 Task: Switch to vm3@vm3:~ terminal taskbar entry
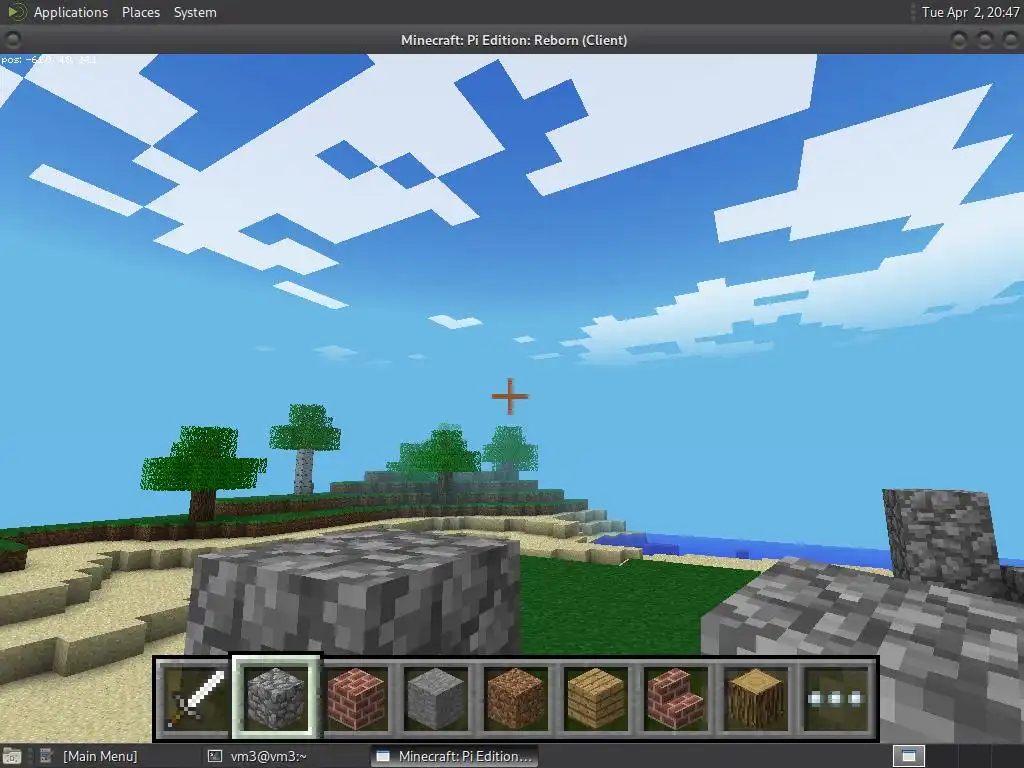pyautogui.click(x=268, y=756)
